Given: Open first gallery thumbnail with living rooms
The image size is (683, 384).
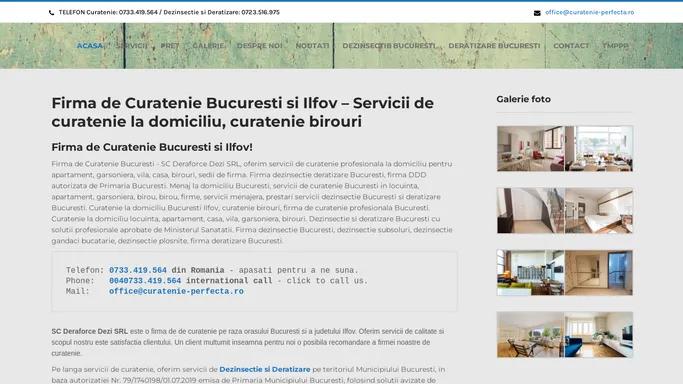Looking at the screenshot, I should click(565, 148).
